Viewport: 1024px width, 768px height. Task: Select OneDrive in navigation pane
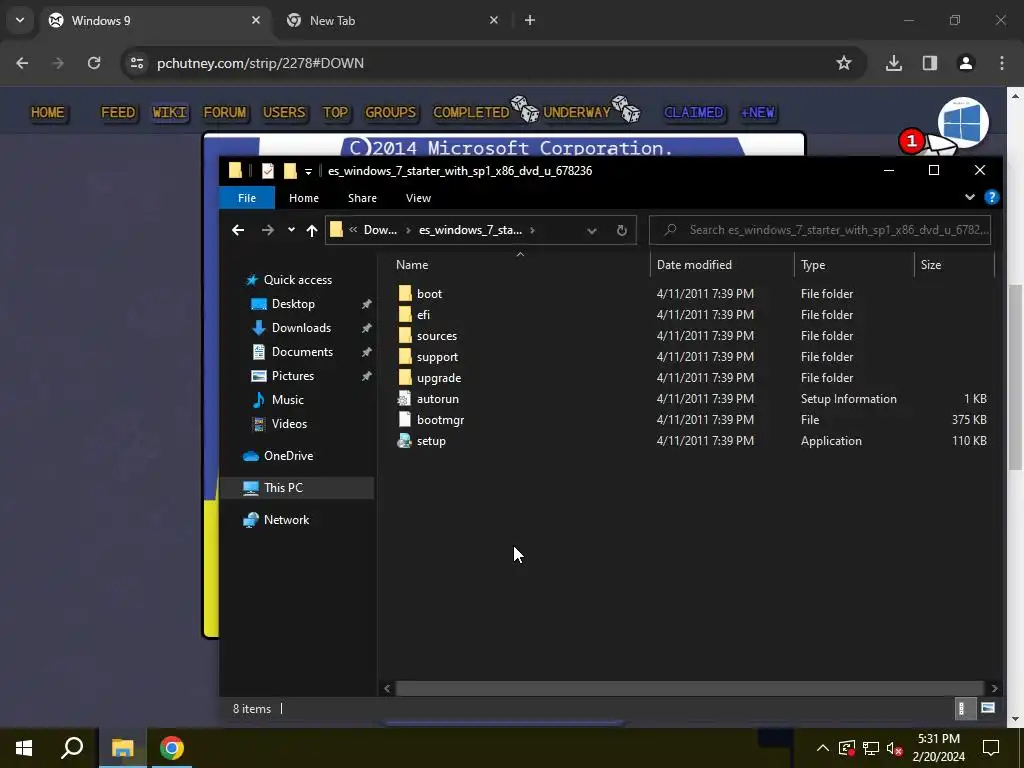(x=288, y=456)
